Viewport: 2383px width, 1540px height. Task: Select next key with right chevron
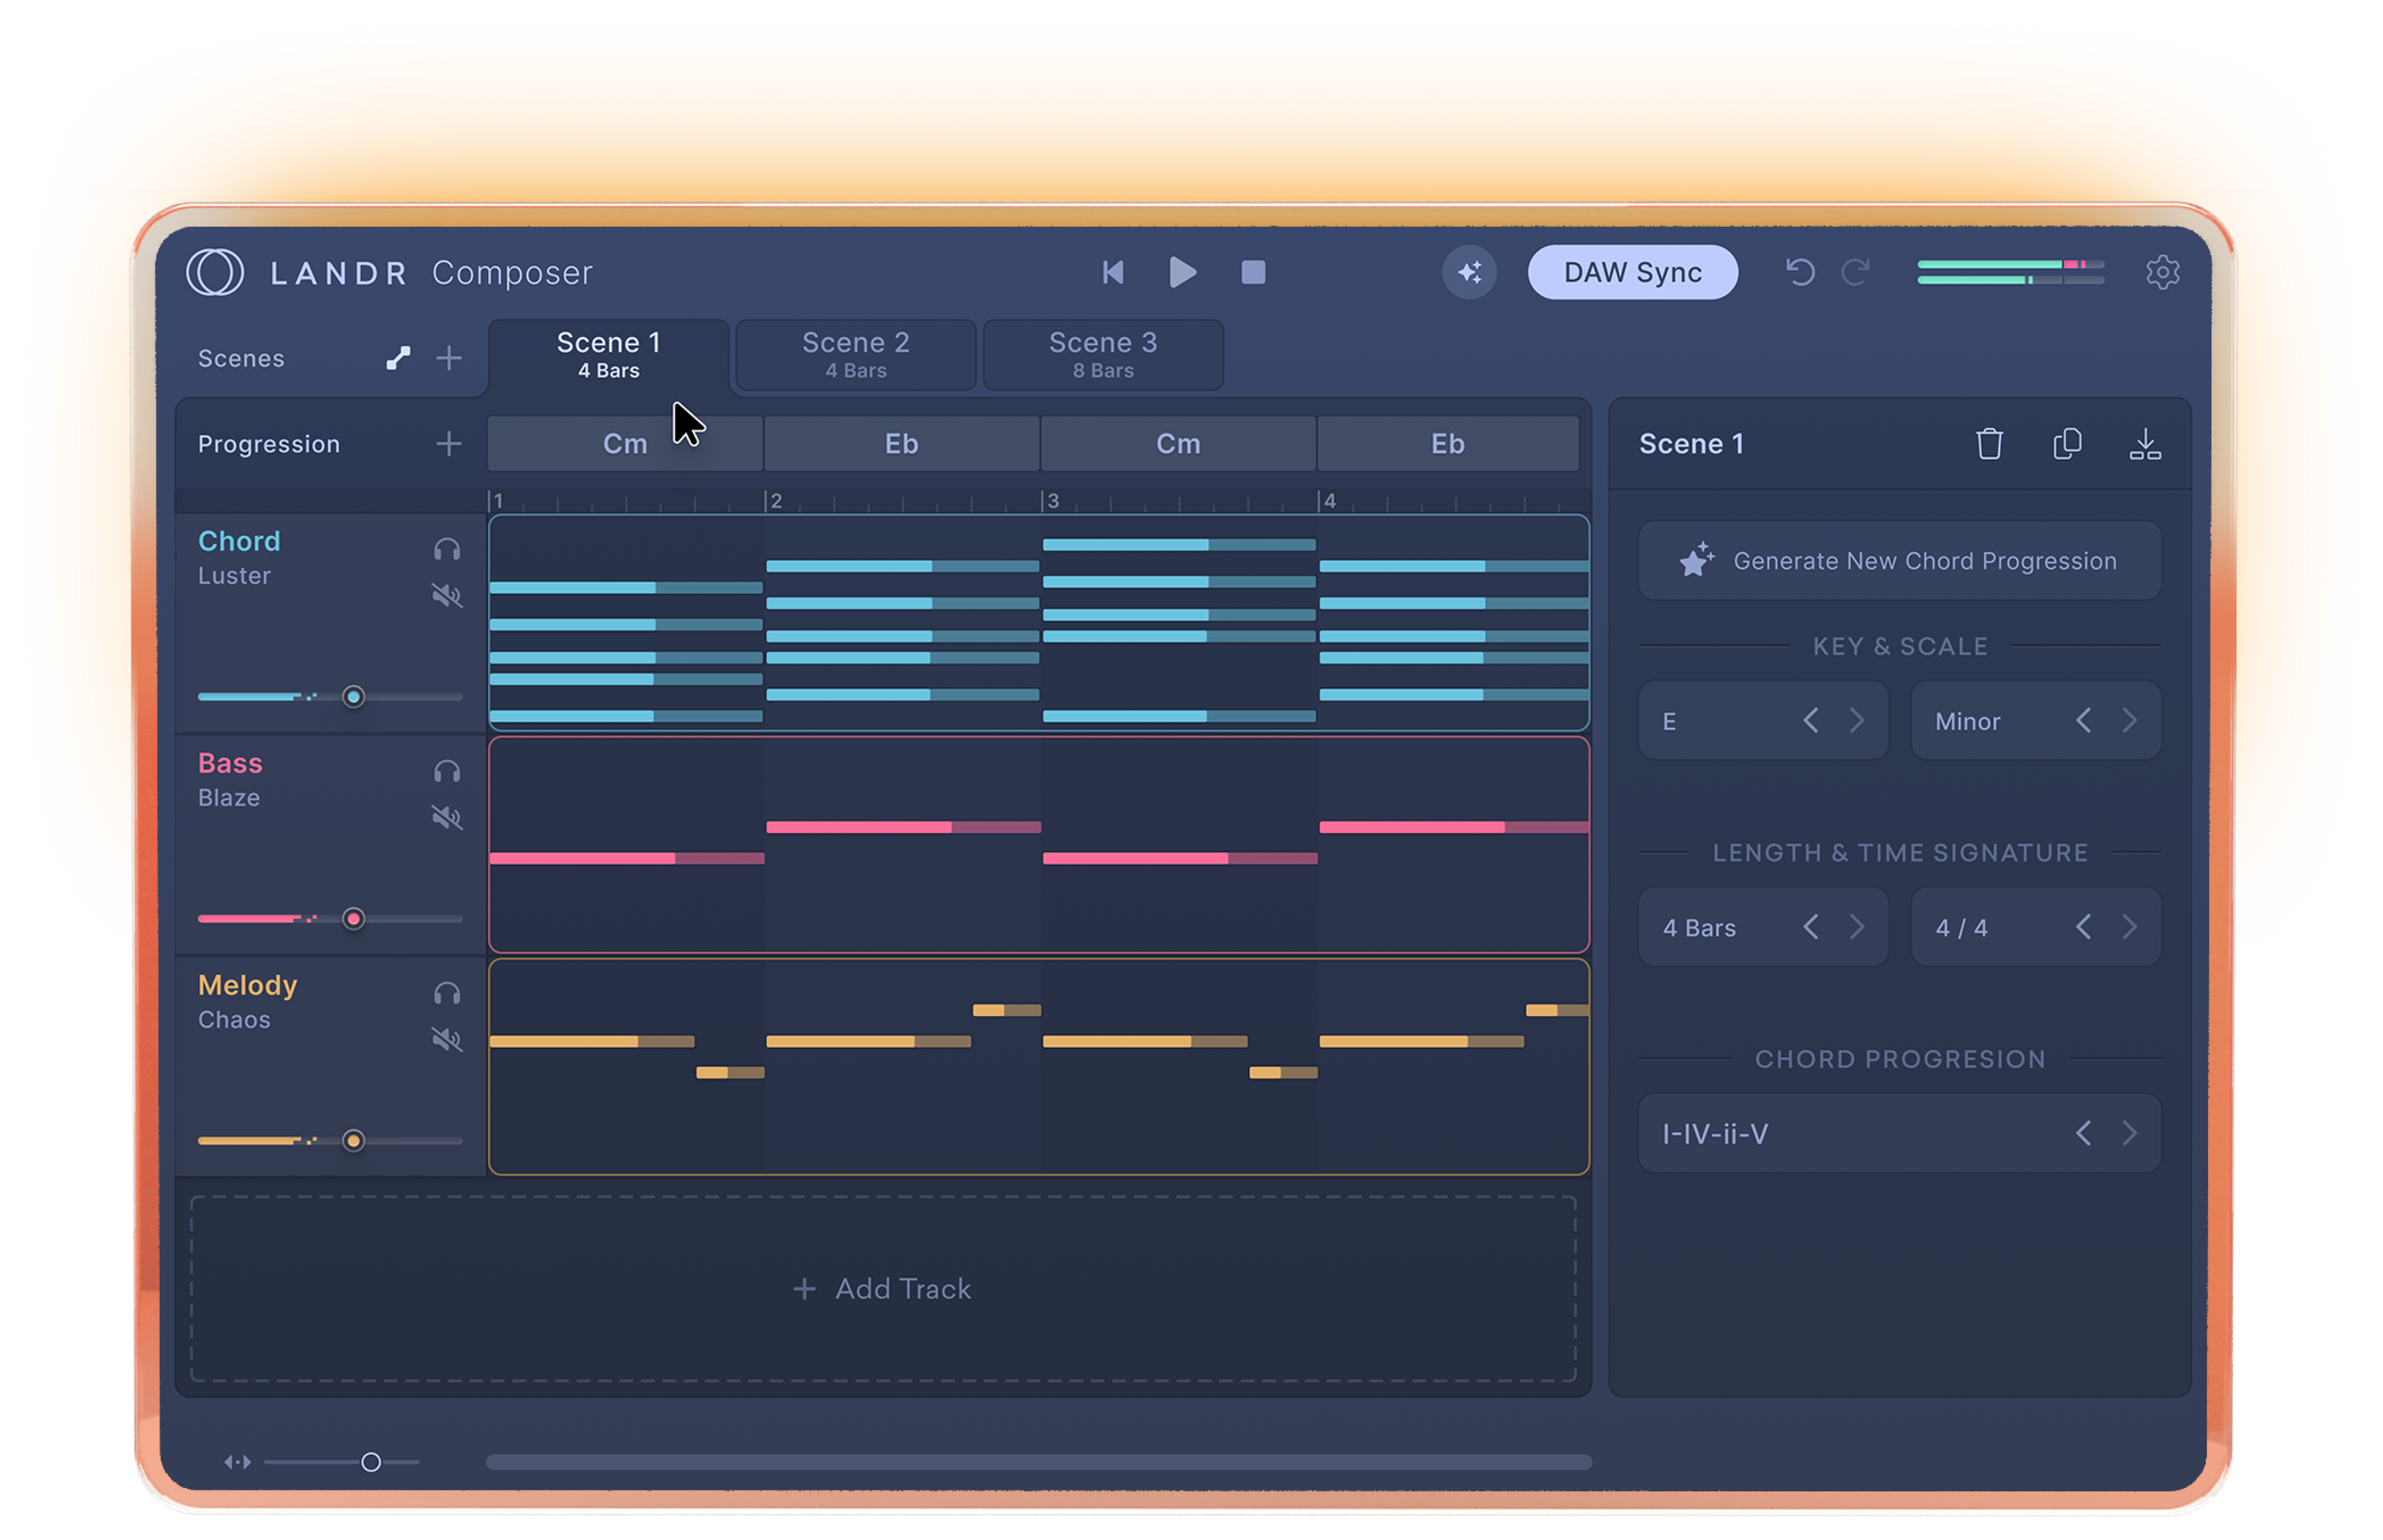coord(1857,720)
